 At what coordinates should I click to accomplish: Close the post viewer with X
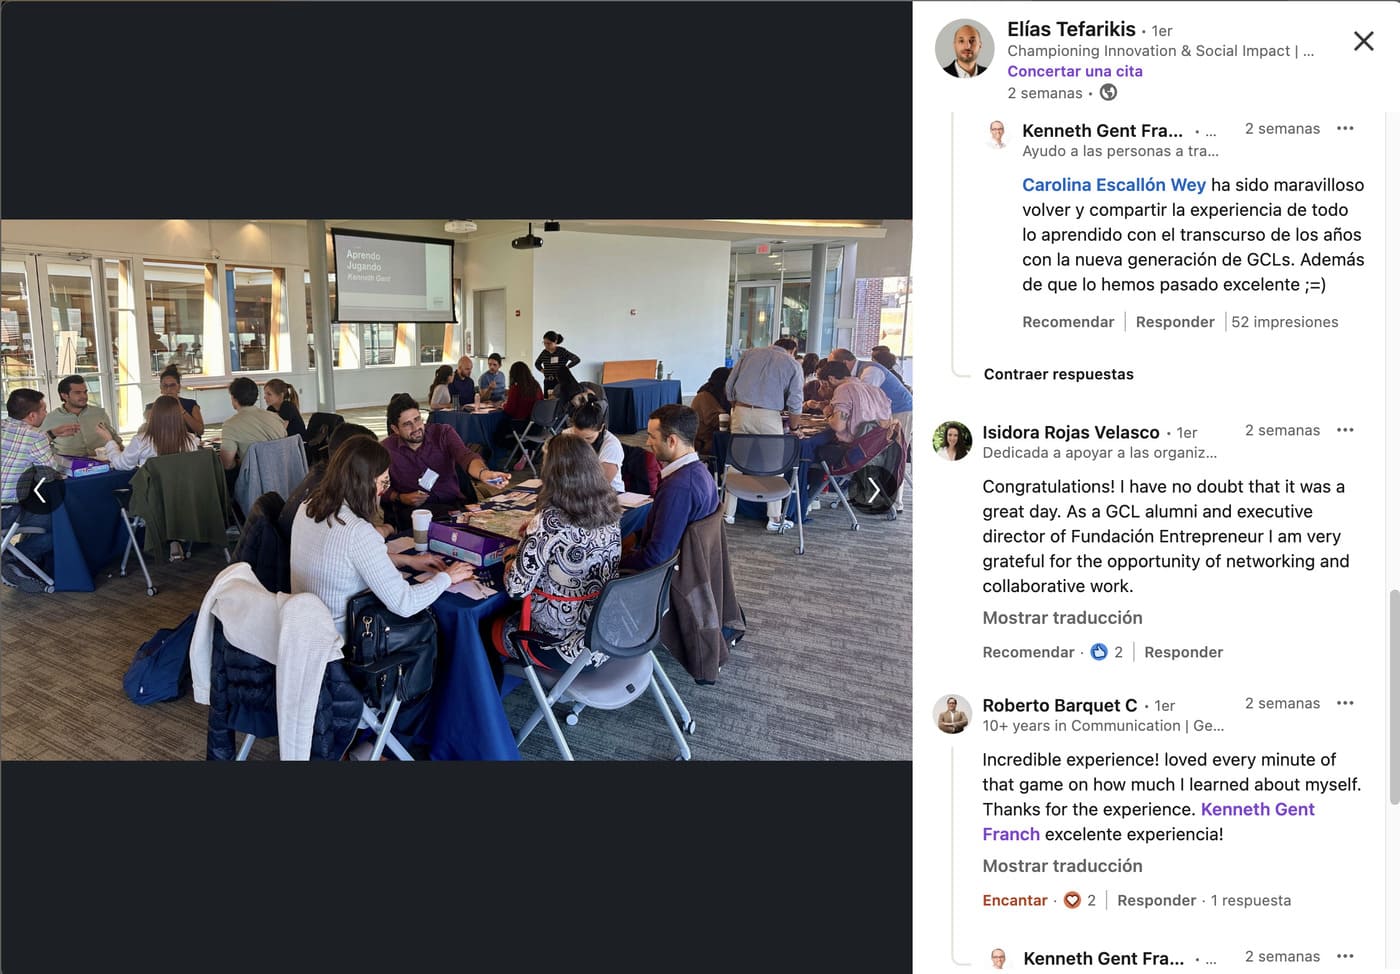[1363, 41]
